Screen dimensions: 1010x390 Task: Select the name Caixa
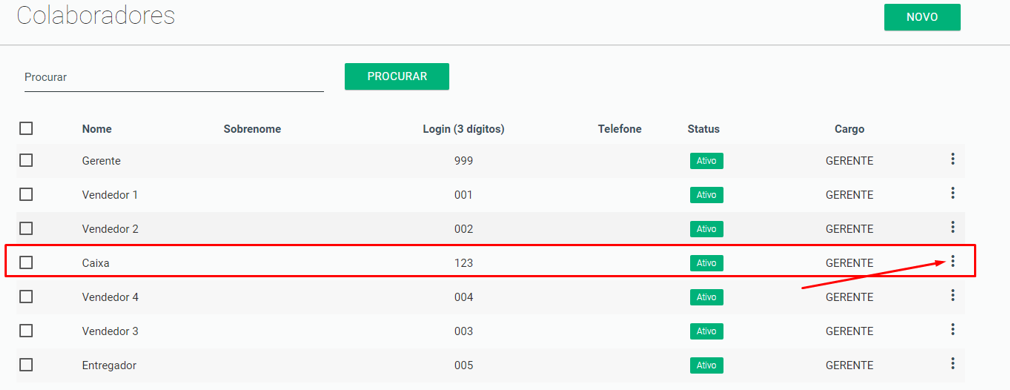coord(95,263)
